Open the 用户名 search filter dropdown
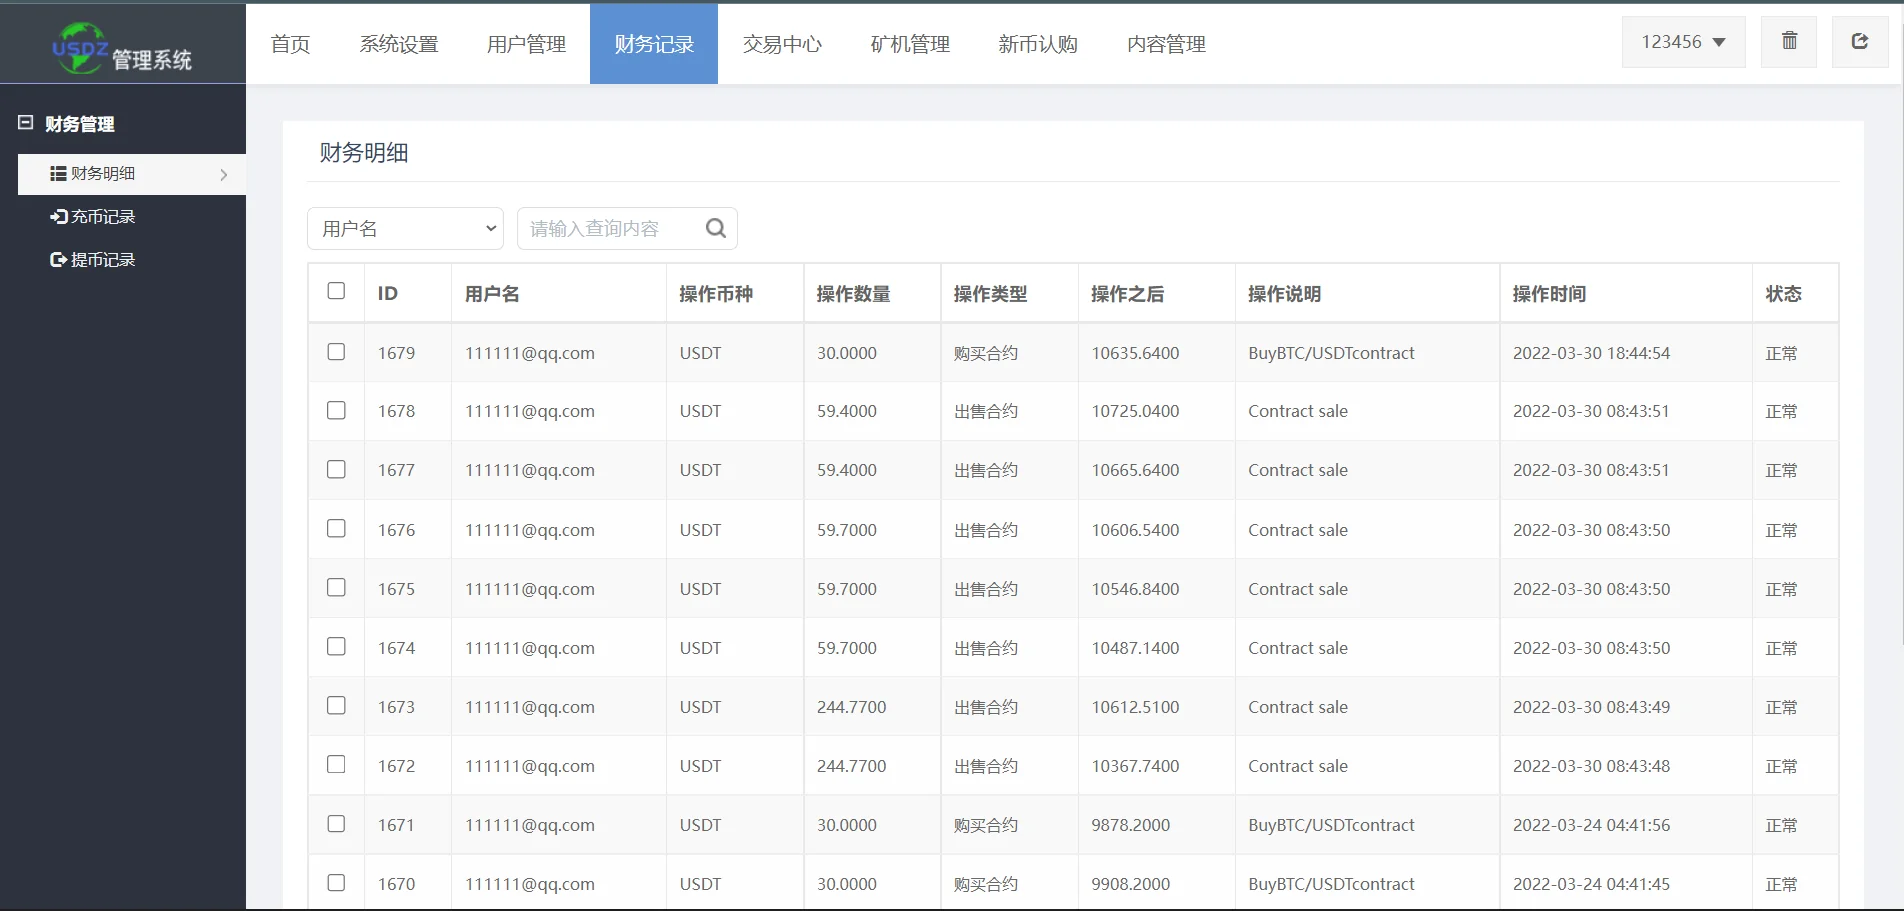 405,229
